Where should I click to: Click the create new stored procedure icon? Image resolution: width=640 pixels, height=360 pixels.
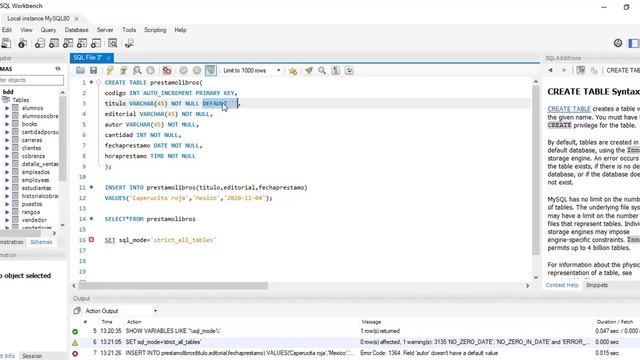coord(82,43)
